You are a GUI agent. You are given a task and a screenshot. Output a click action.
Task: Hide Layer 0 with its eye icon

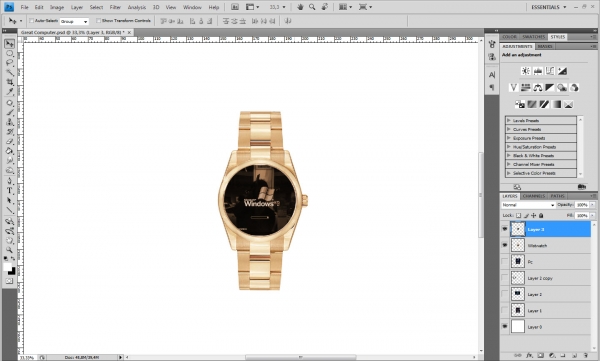point(505,327)
